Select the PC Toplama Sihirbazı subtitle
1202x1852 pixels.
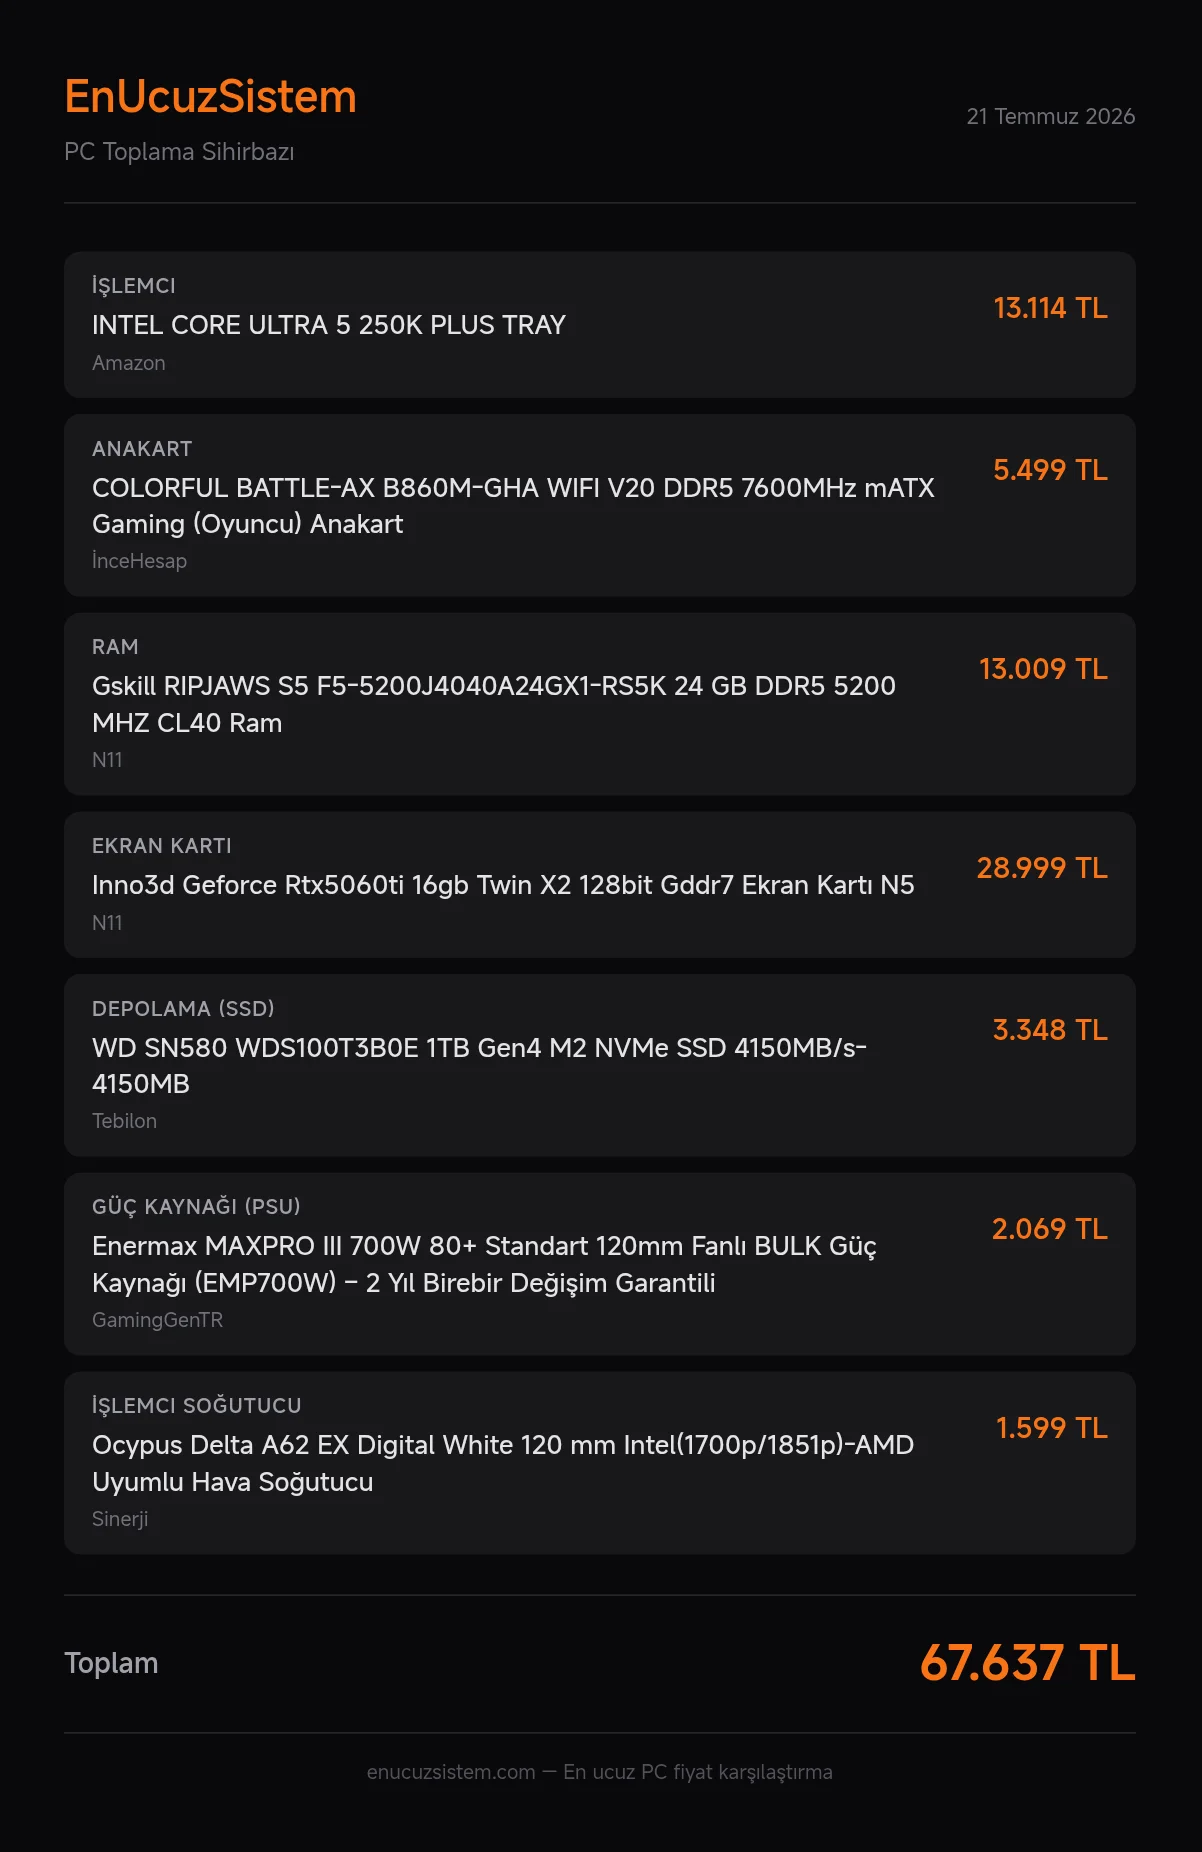179,152
